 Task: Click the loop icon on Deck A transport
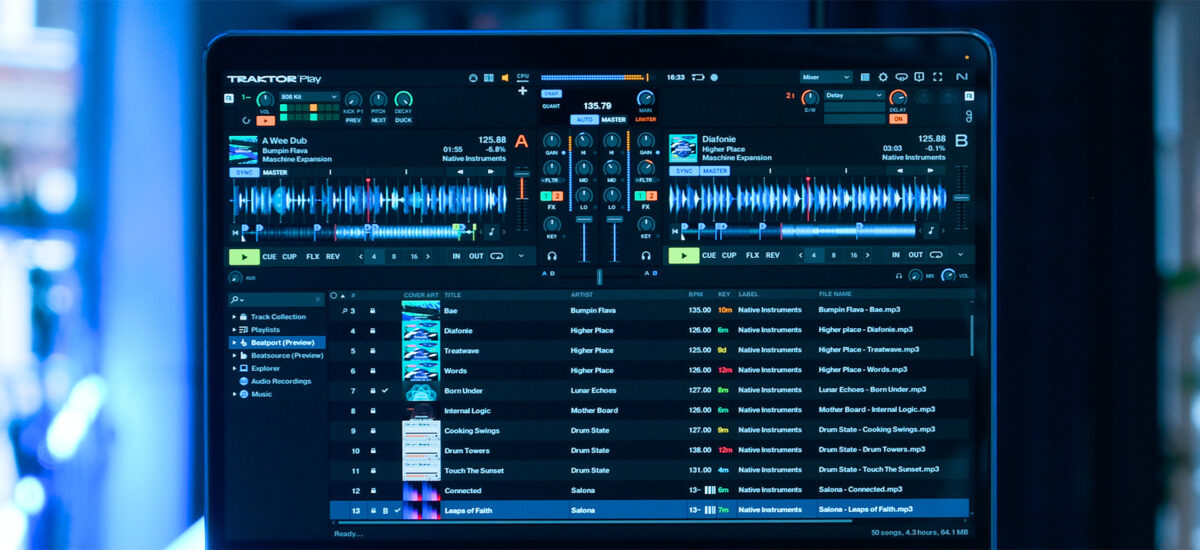pos(496,256)
